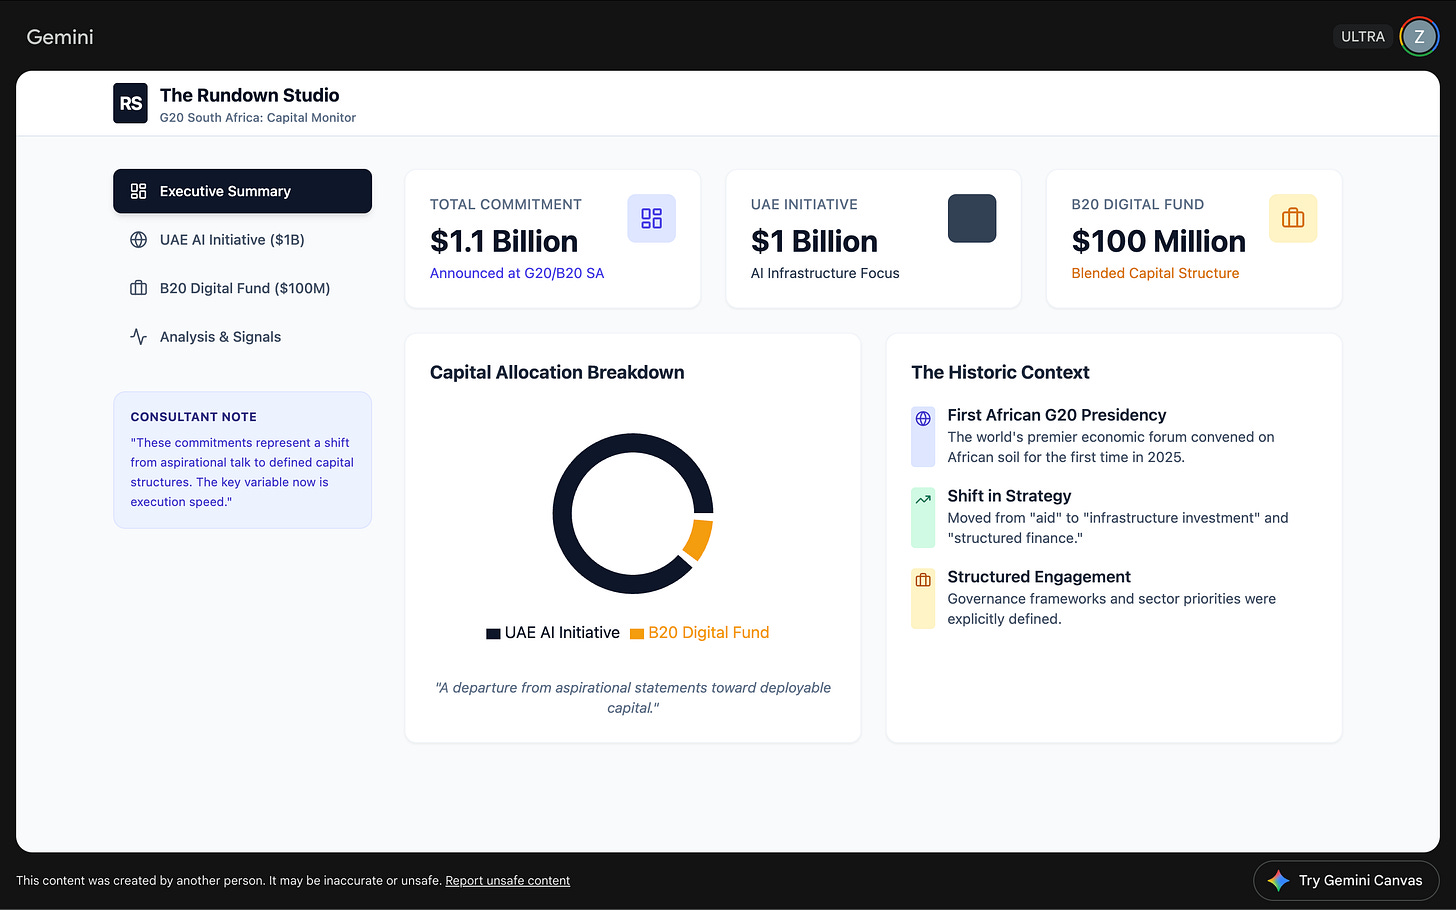Click the orange B20 Digital Fund legend swatch

click(637, 633)
